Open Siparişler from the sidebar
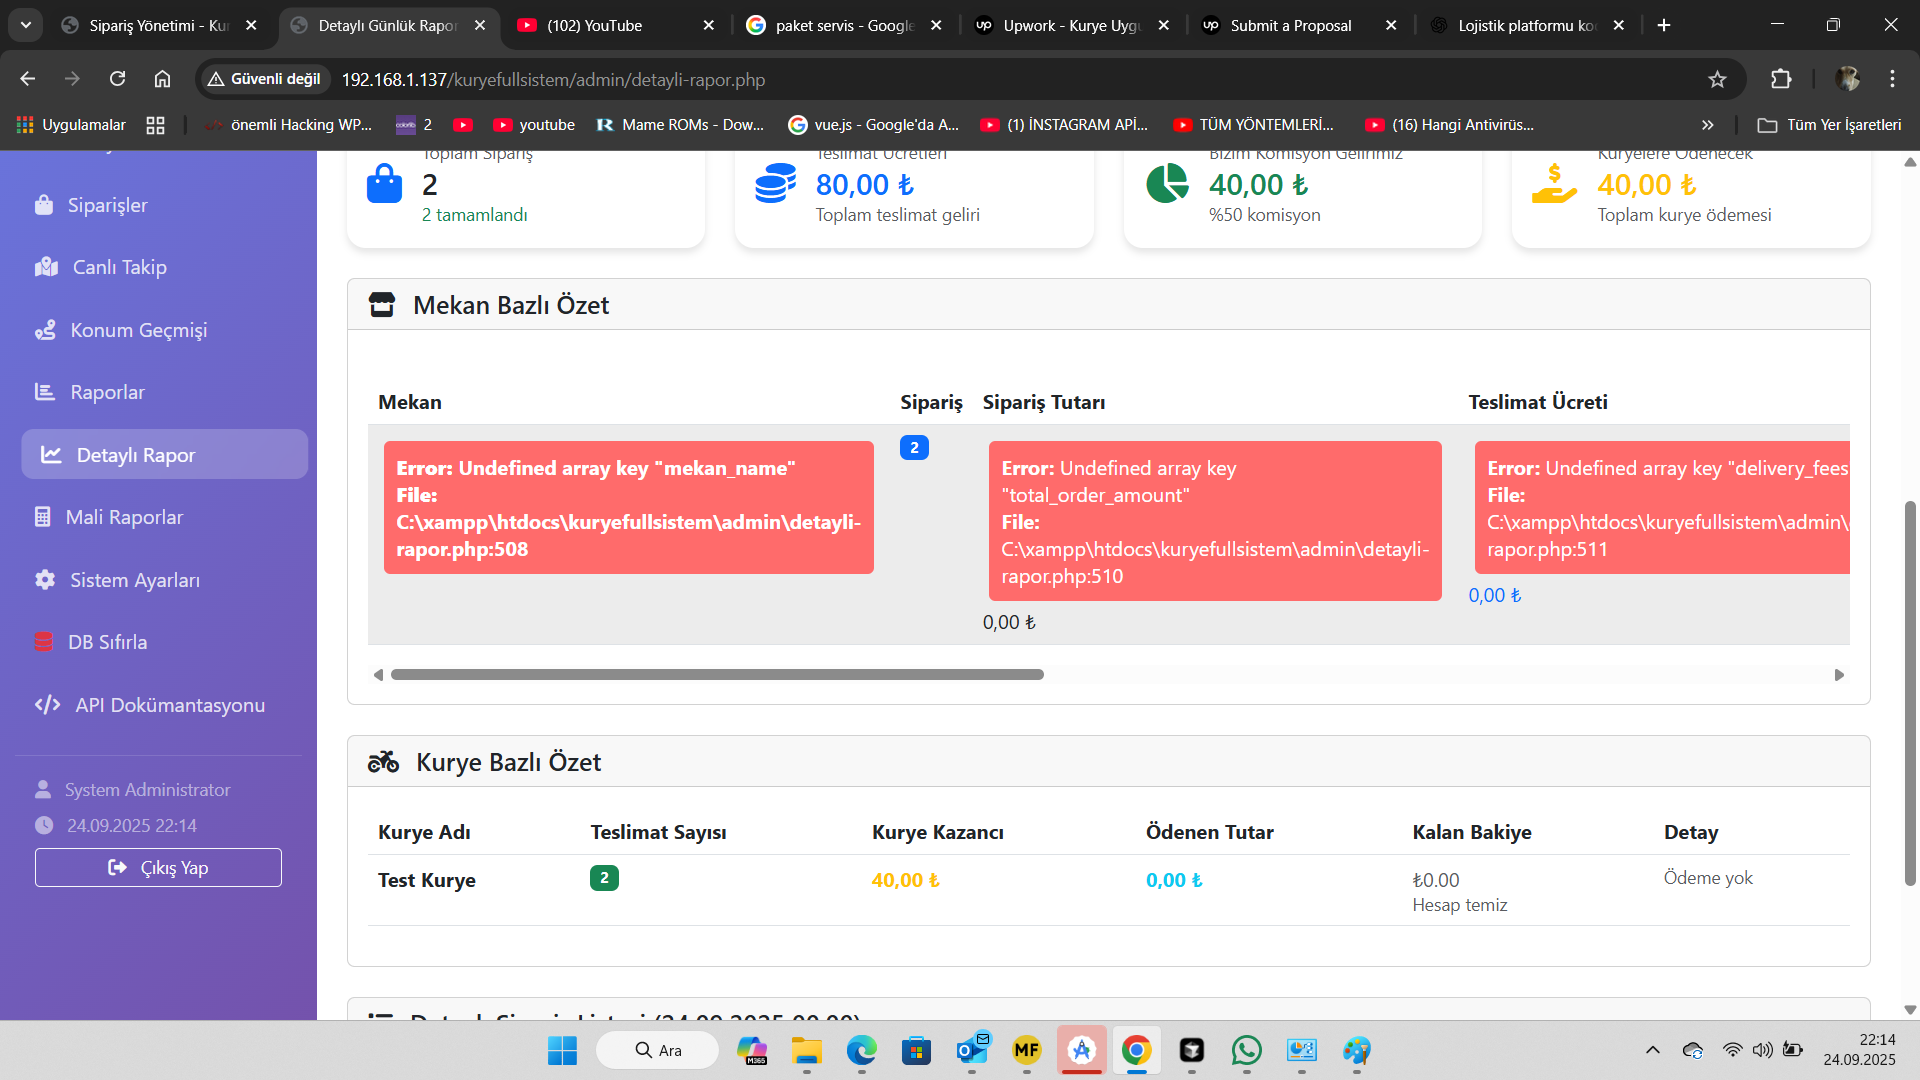The image size is (1920, 1080). [x=106, y=205]
